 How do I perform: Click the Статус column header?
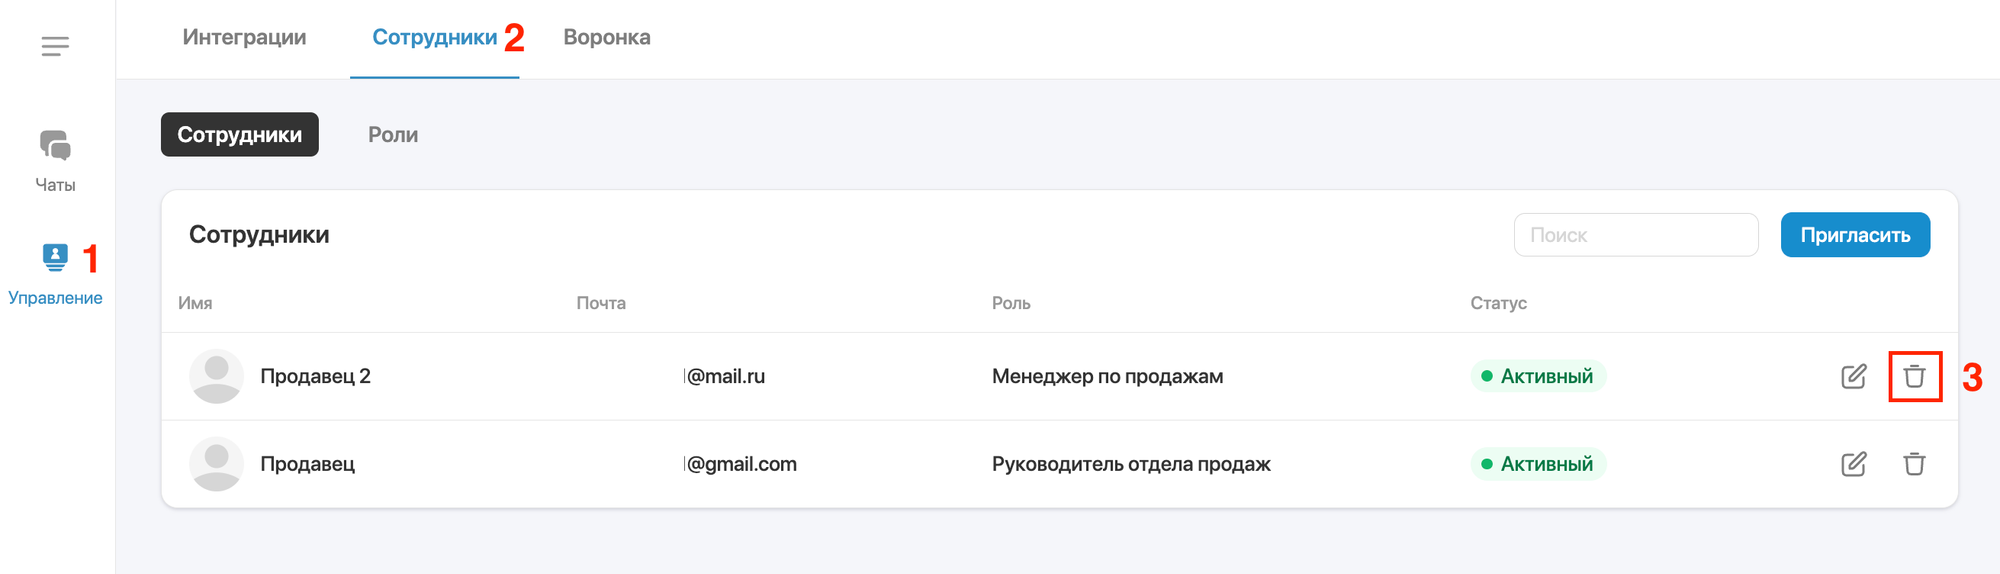point(1498,303)
